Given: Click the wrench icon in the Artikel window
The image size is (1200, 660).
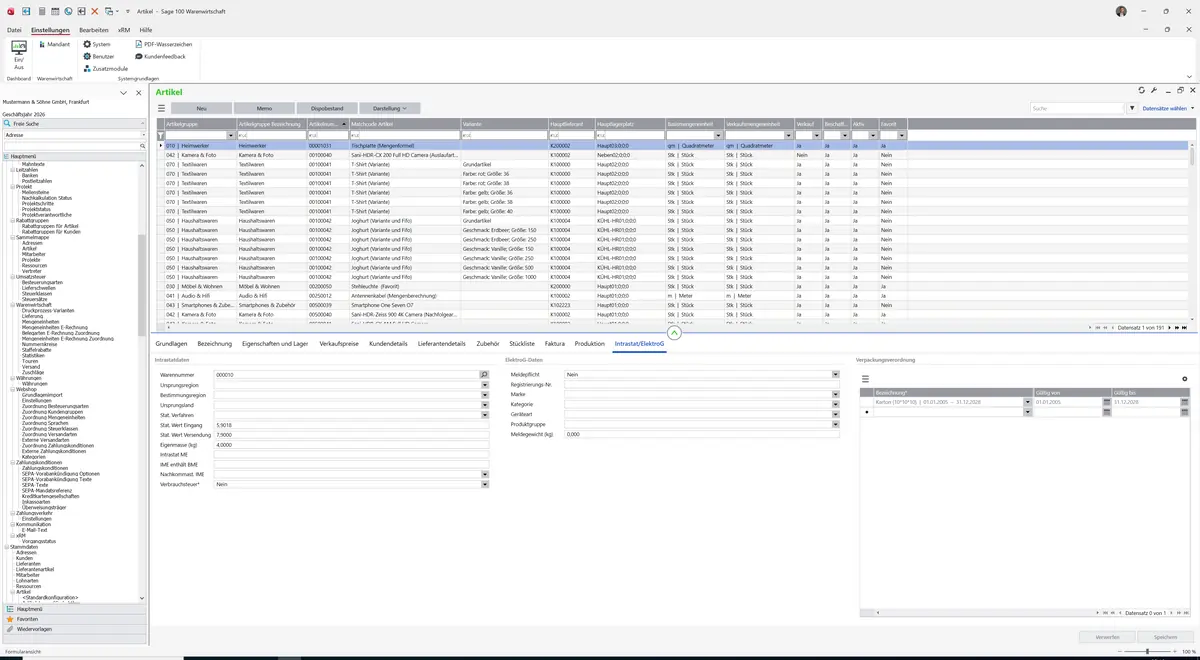Looking at the screenshot, I should tap(1154, 90).
